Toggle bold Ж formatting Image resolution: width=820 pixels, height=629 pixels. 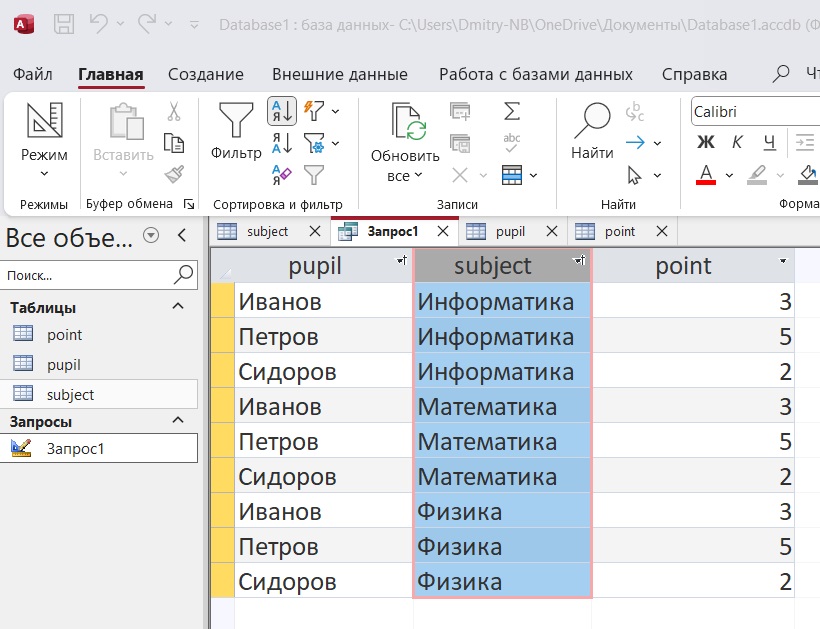(x=705, y=142)
